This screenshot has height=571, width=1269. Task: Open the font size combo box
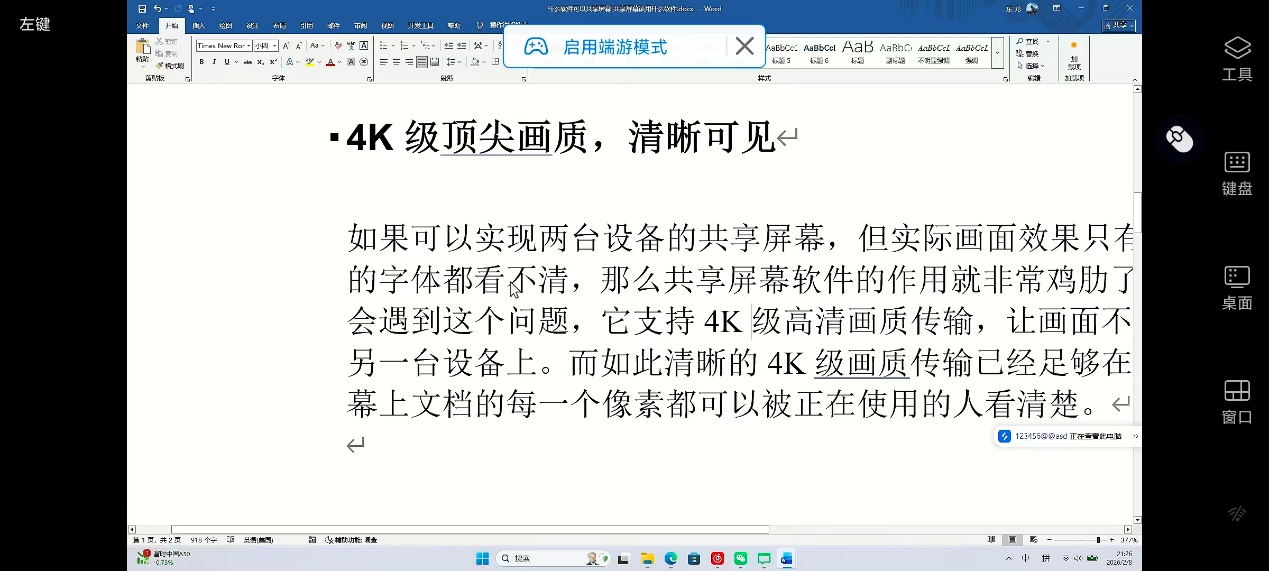click(266, 46)
